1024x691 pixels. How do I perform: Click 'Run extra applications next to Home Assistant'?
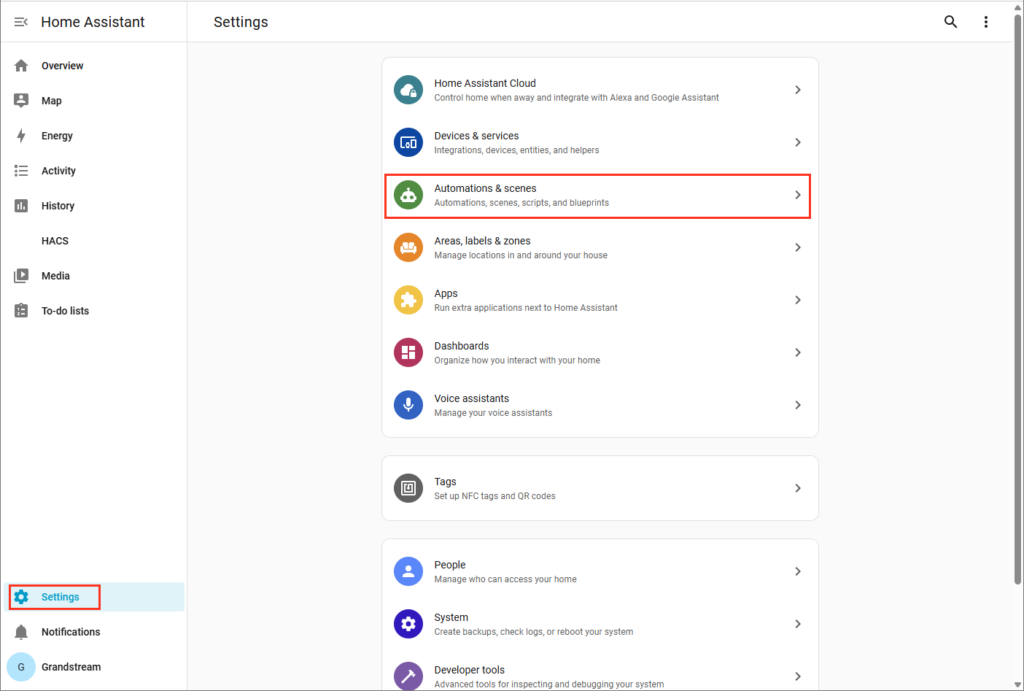[x=525, y=308]
